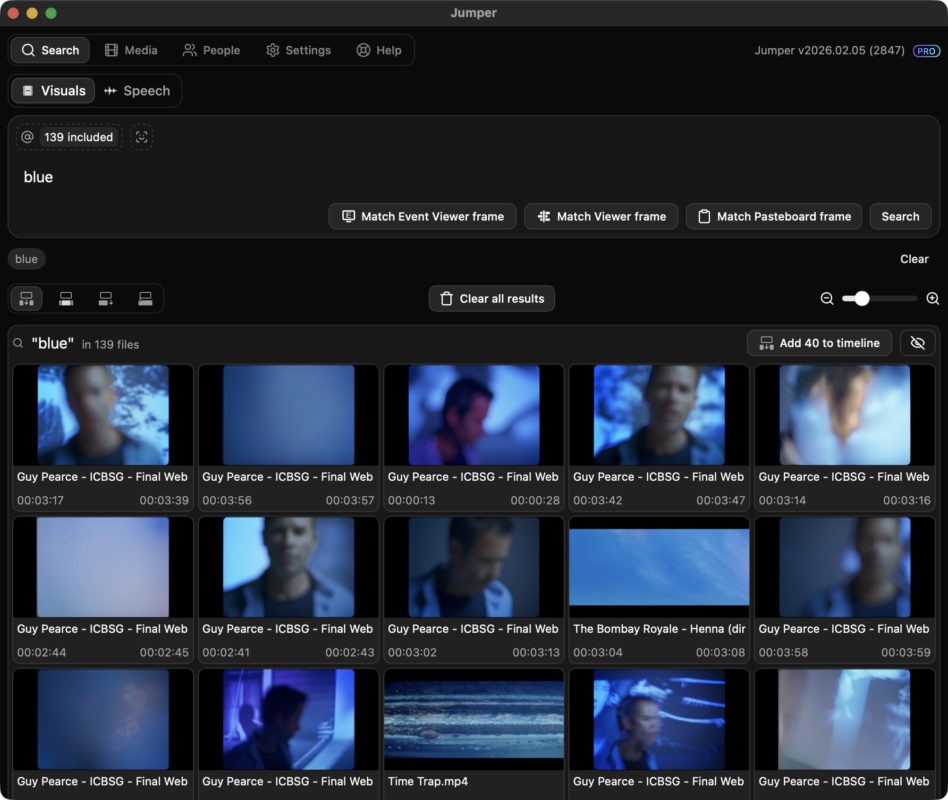Image resolution: width=948 pixels, height=800 pixels.
Task: Open Guy Pearce thumbnail at 00:03:58
Action: tap(845, 567)
